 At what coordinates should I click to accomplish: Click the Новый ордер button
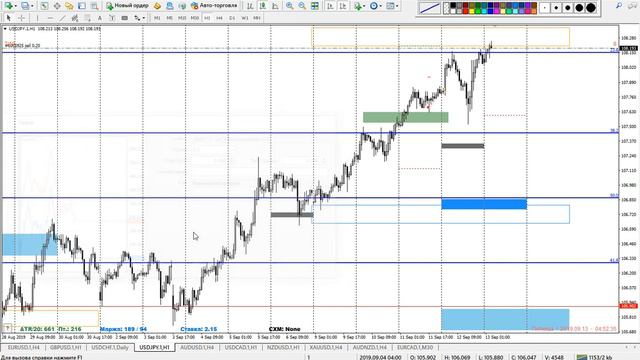(x=127, y=6)
